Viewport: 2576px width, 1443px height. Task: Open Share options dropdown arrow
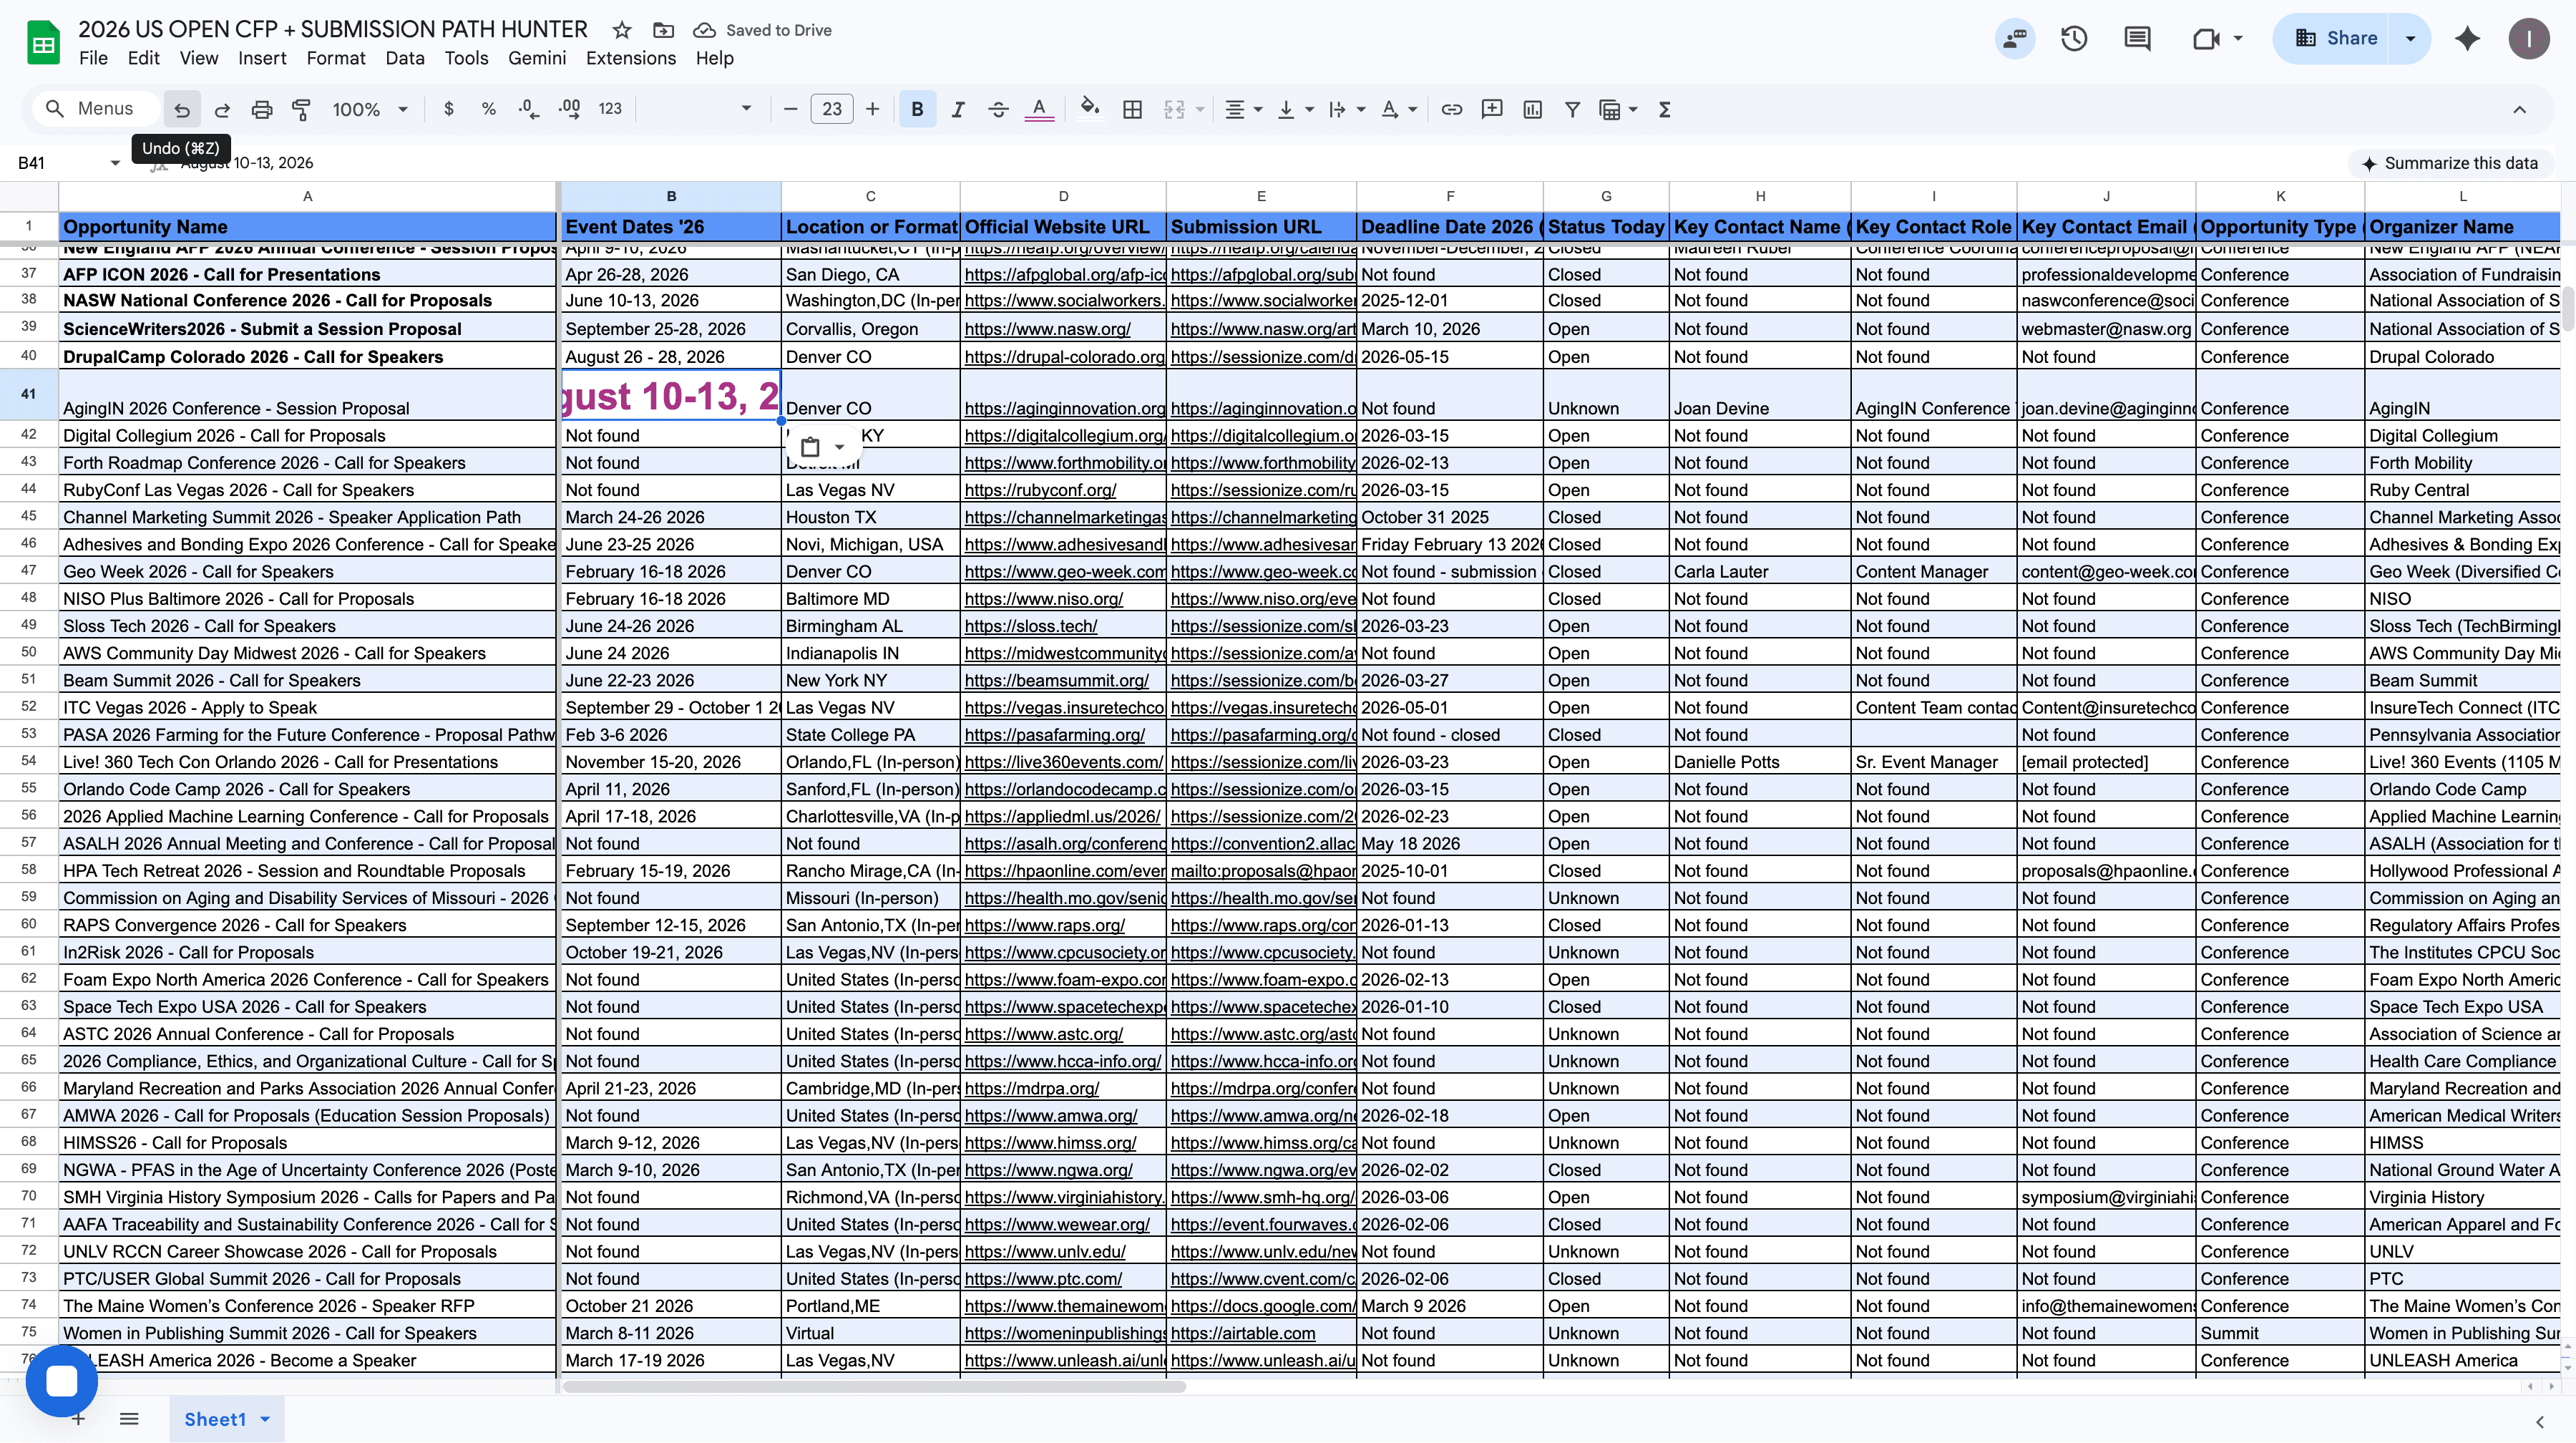coord(2410,39)
